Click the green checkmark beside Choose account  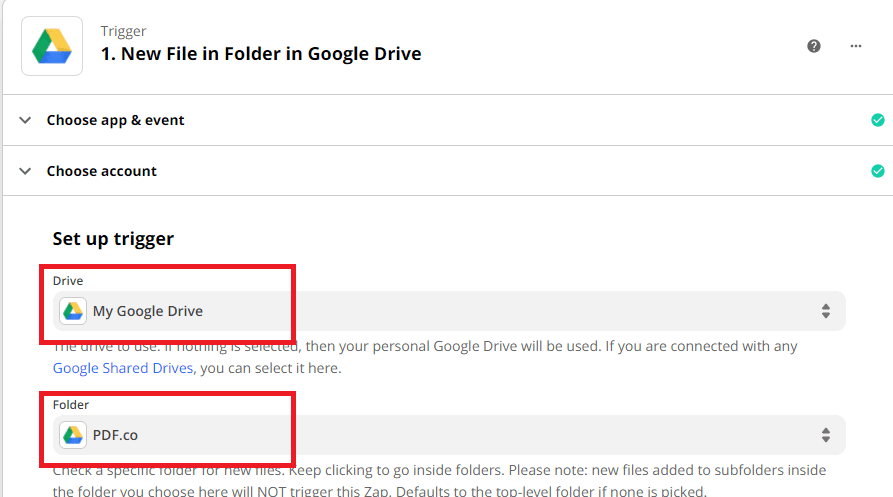[x=877, y=171]
